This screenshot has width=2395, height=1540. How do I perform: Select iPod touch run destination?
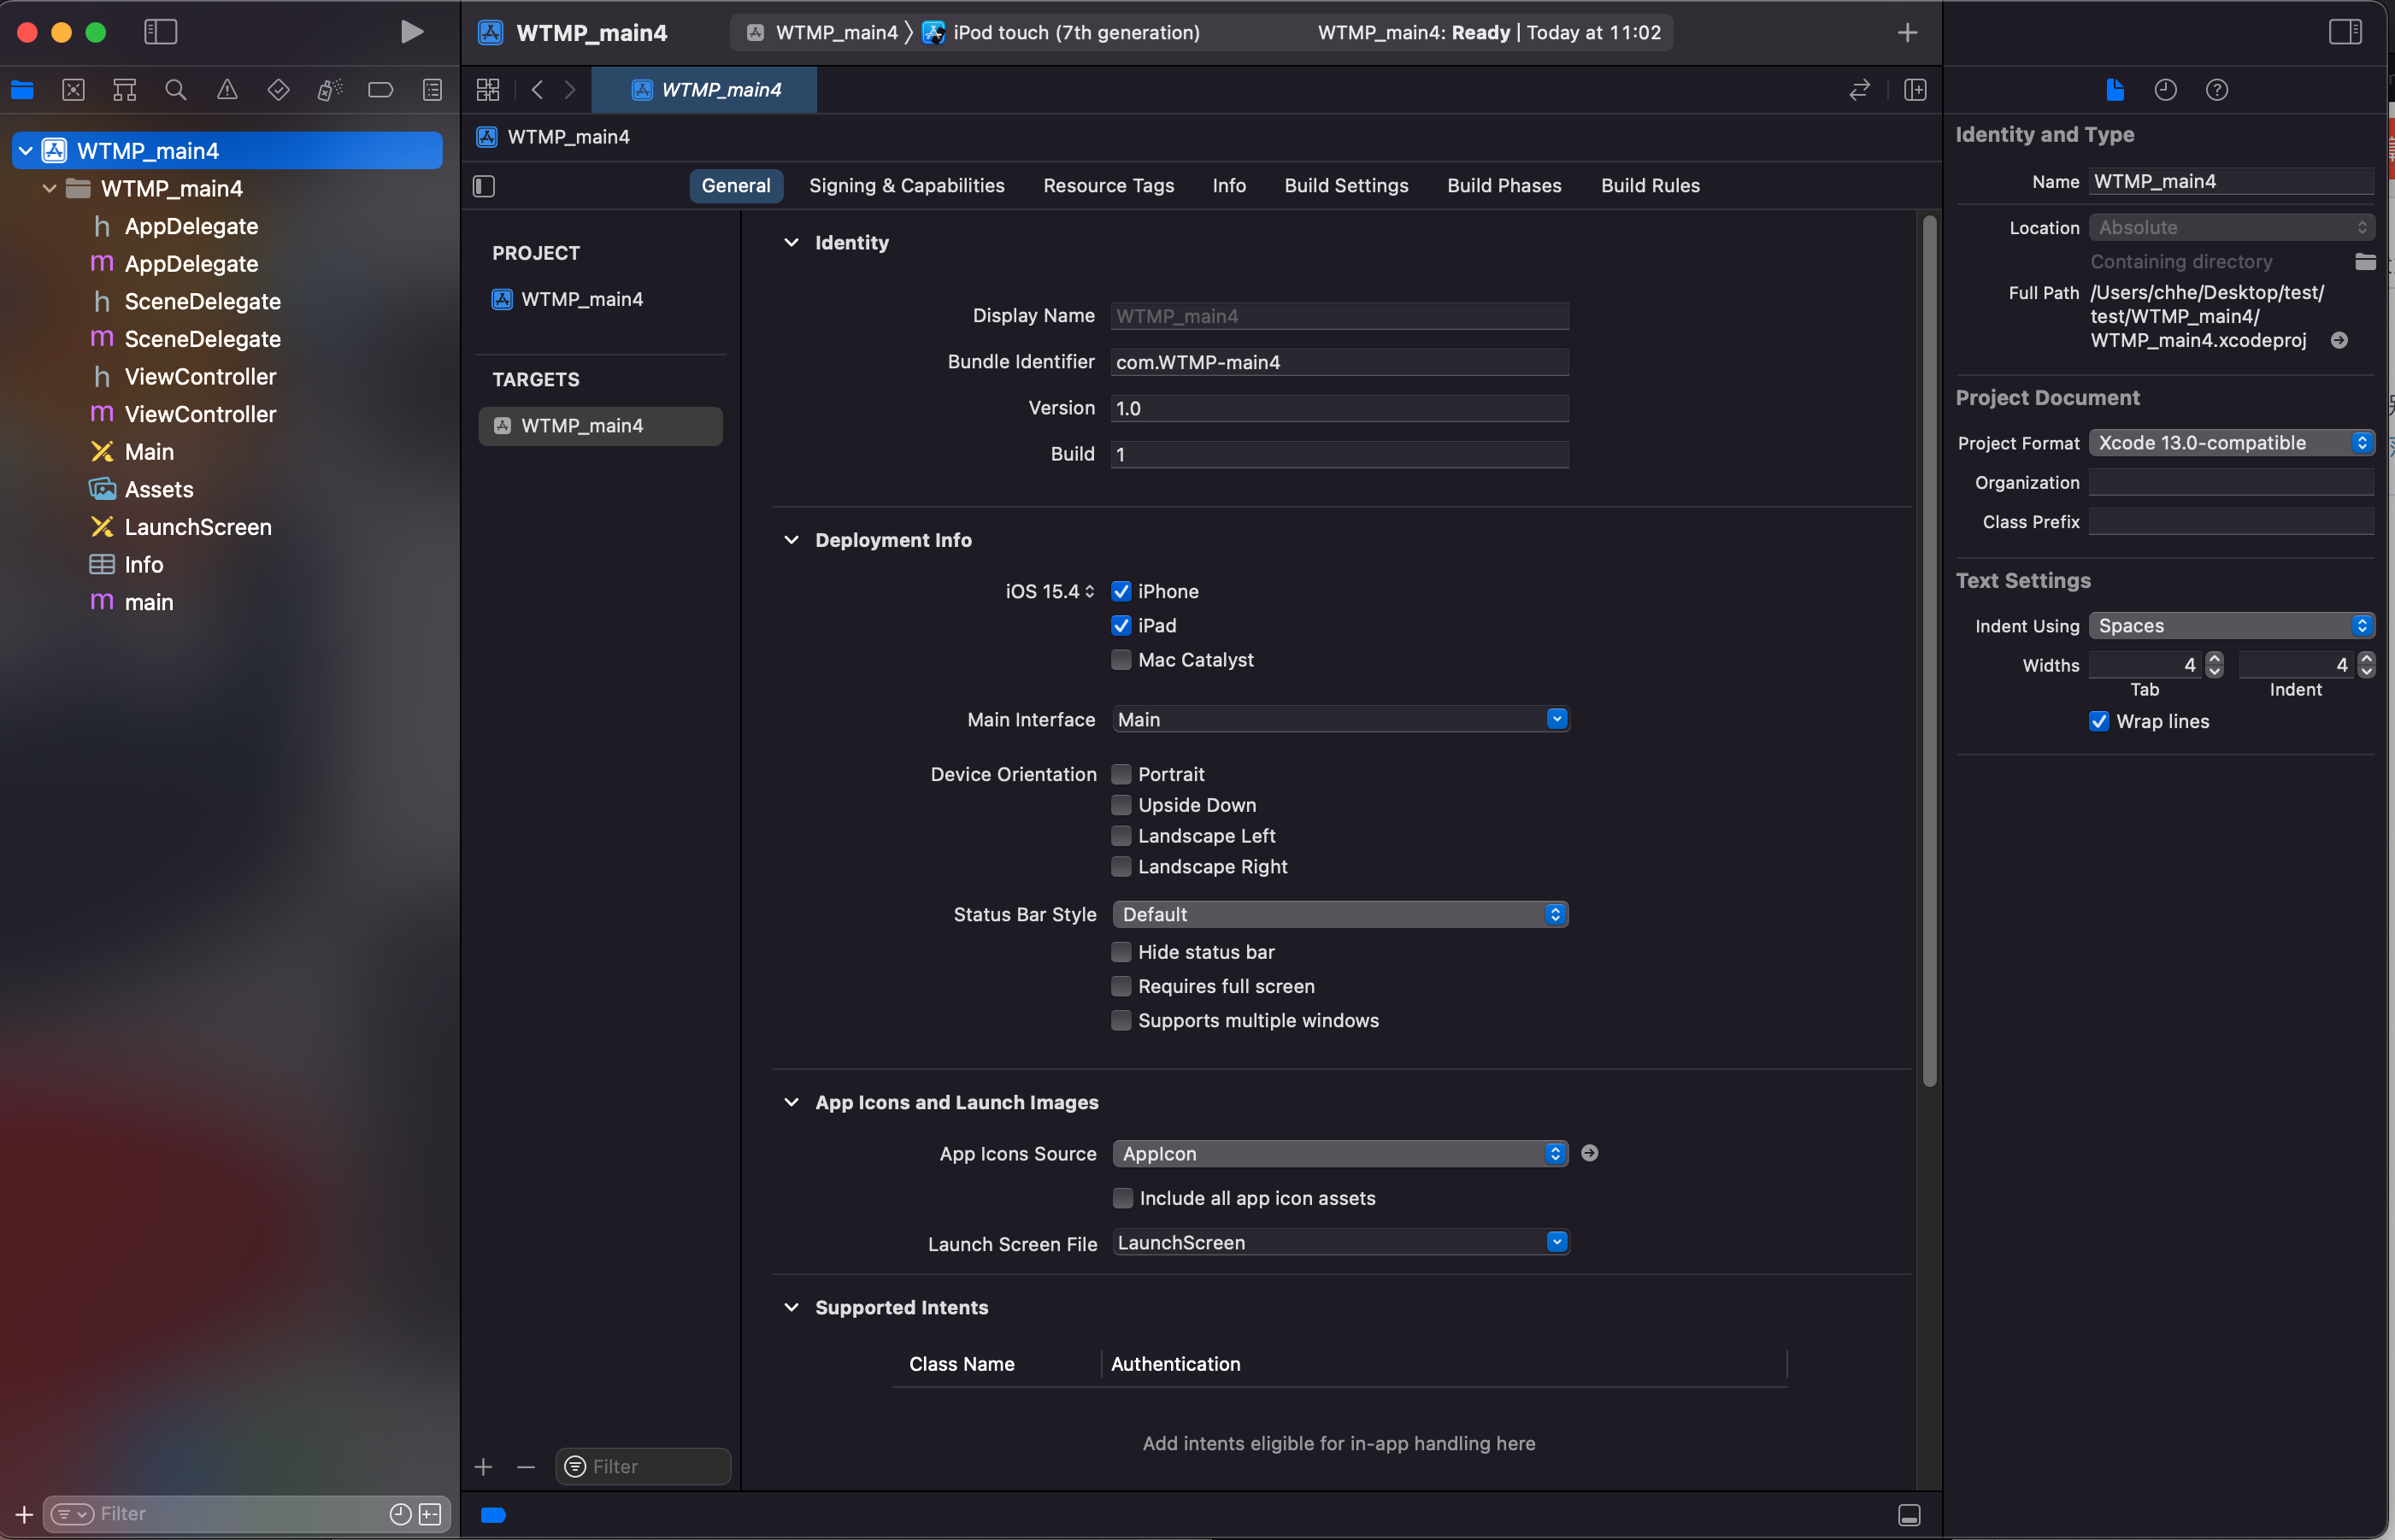[1061, 32]
